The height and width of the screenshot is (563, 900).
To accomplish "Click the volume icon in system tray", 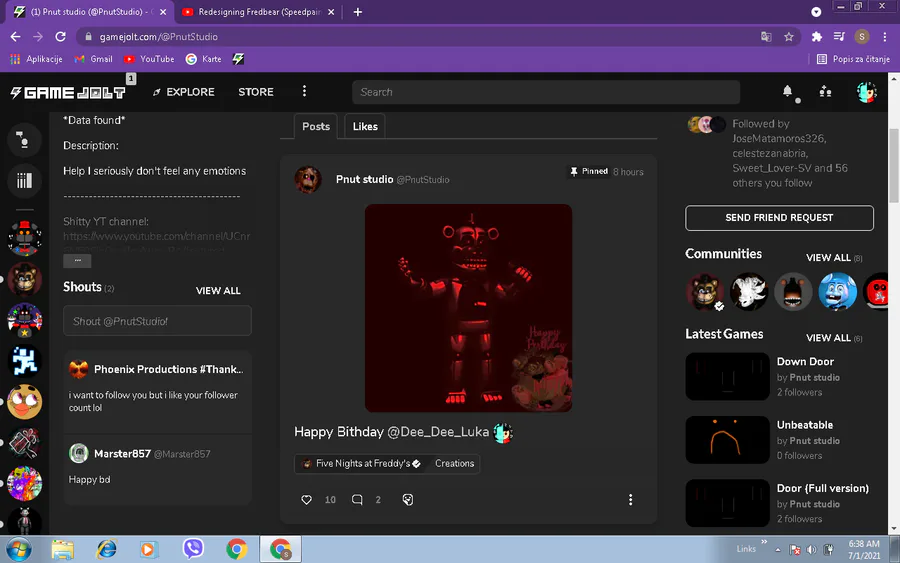I will pyautogui.click(x=811, y=550).
